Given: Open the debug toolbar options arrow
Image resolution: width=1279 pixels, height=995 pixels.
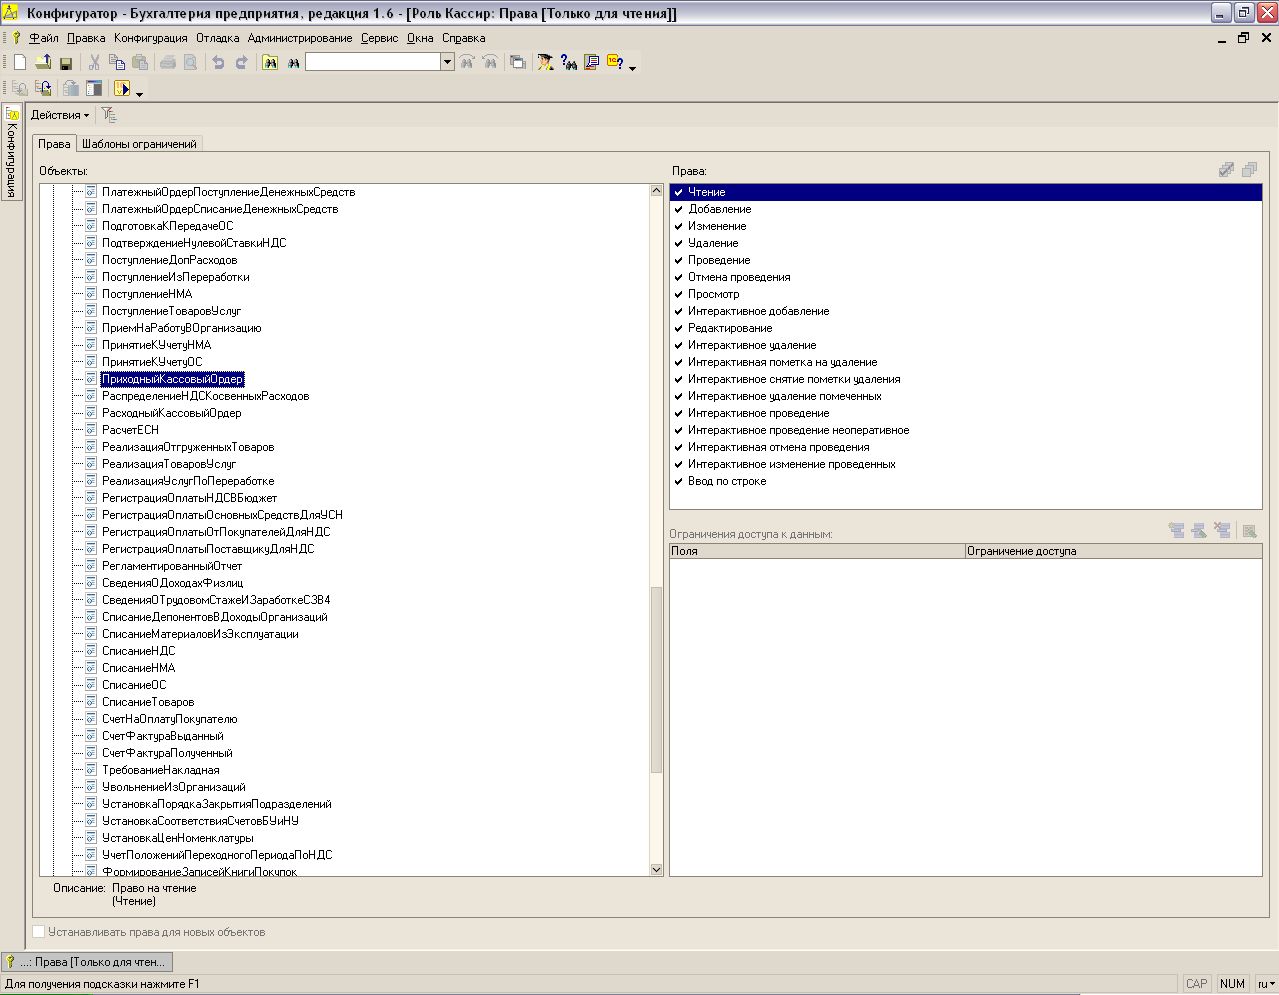Looking at the screenshot, I should coord(139,93).
